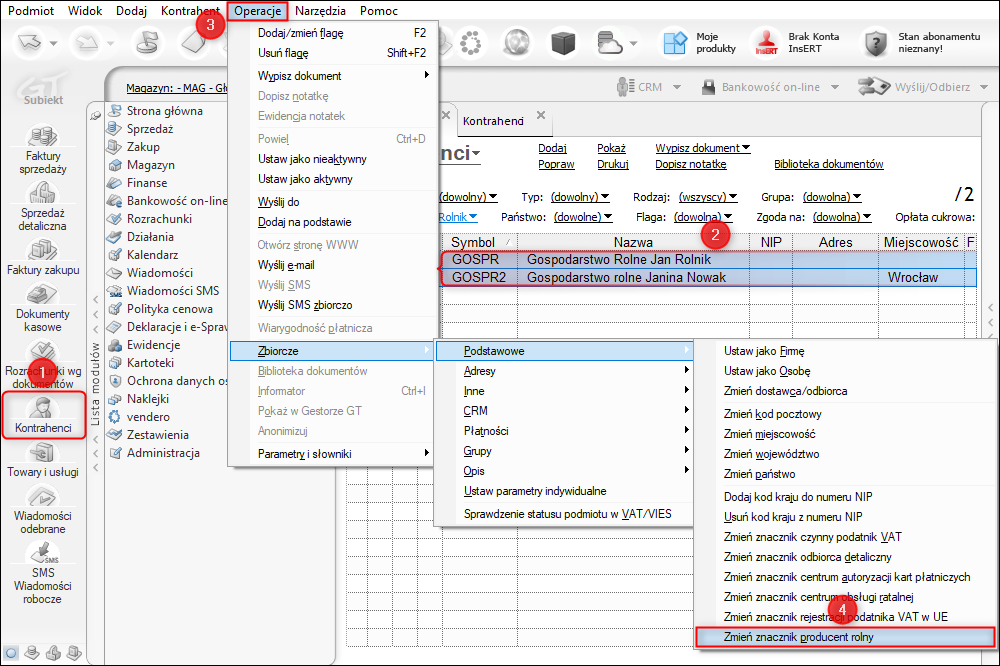Image resolution: width=1000 pixels, height=666 pixels.
Task: Click the back arrow toolbar icon
Action: pos(30,43)
